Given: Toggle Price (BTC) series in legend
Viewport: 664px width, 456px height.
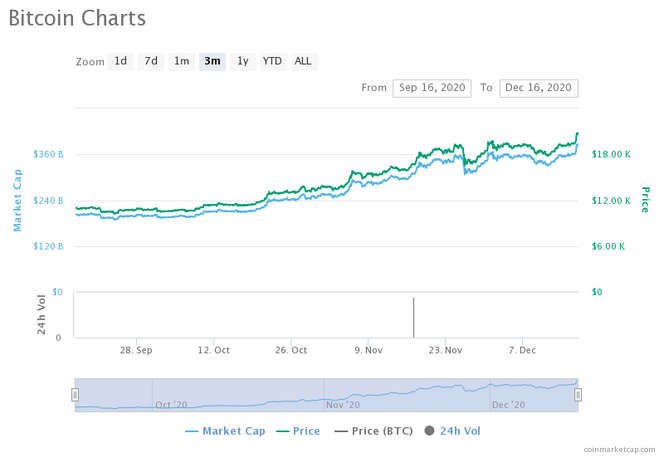Looking at the screenshot, I should click(374, 431).
